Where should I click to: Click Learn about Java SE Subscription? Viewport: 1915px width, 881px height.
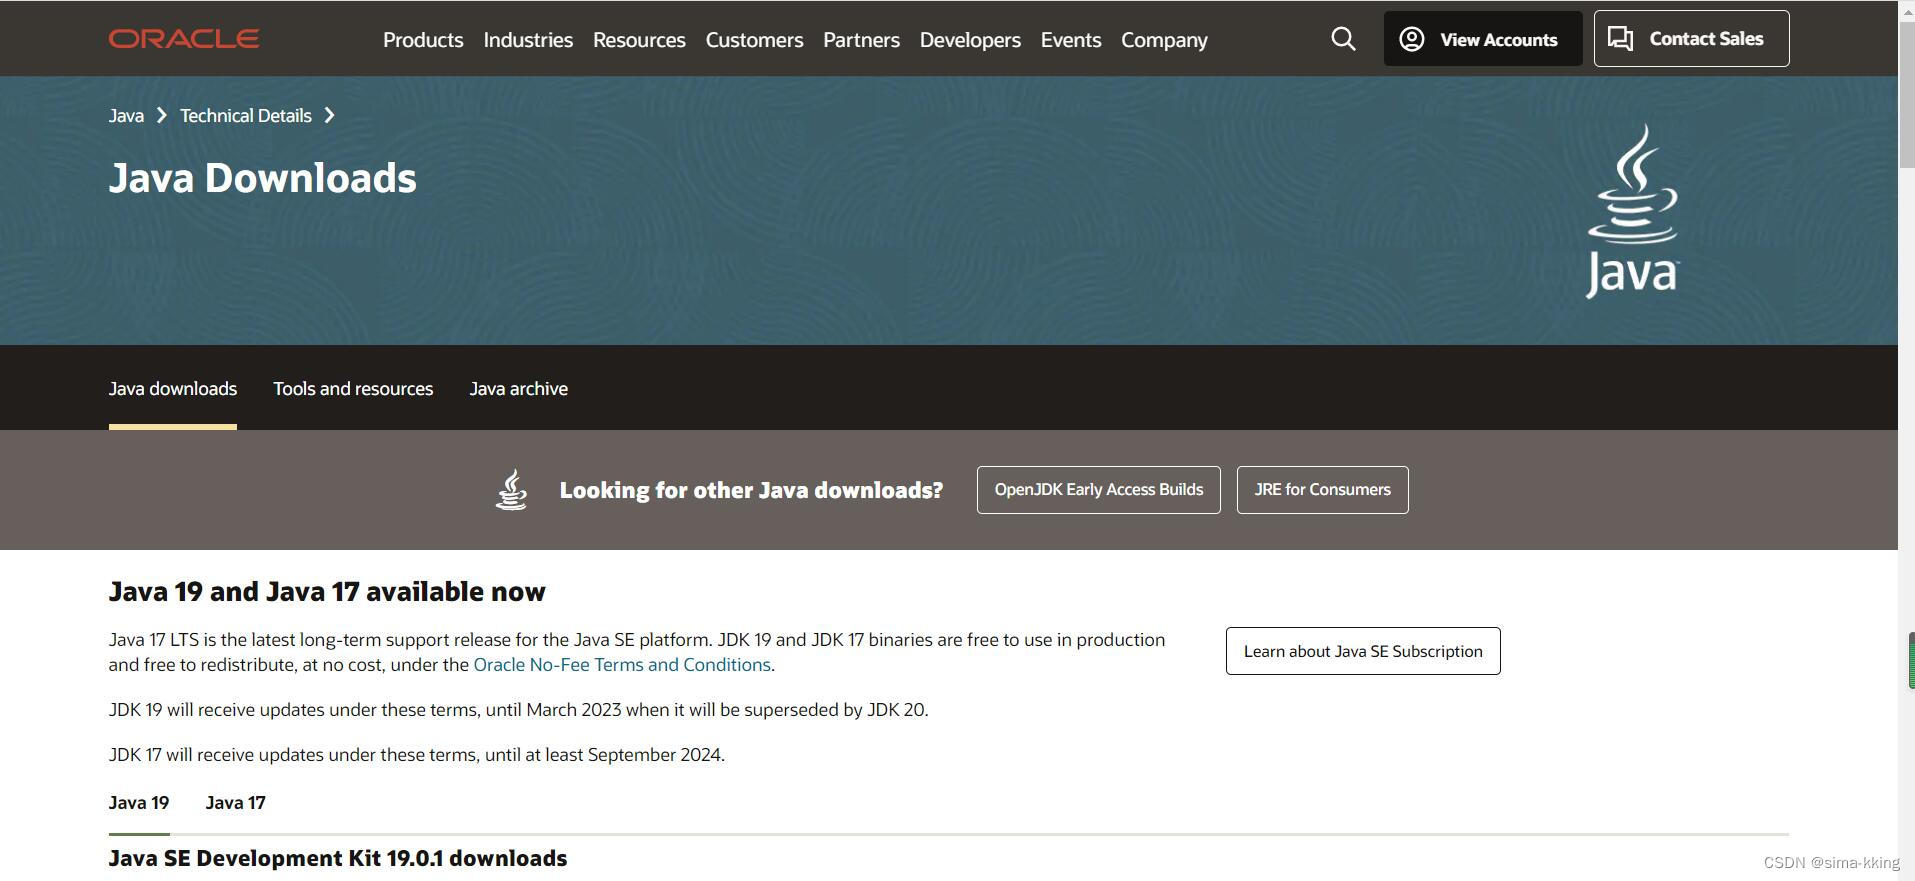click(x=1363, y=651)
